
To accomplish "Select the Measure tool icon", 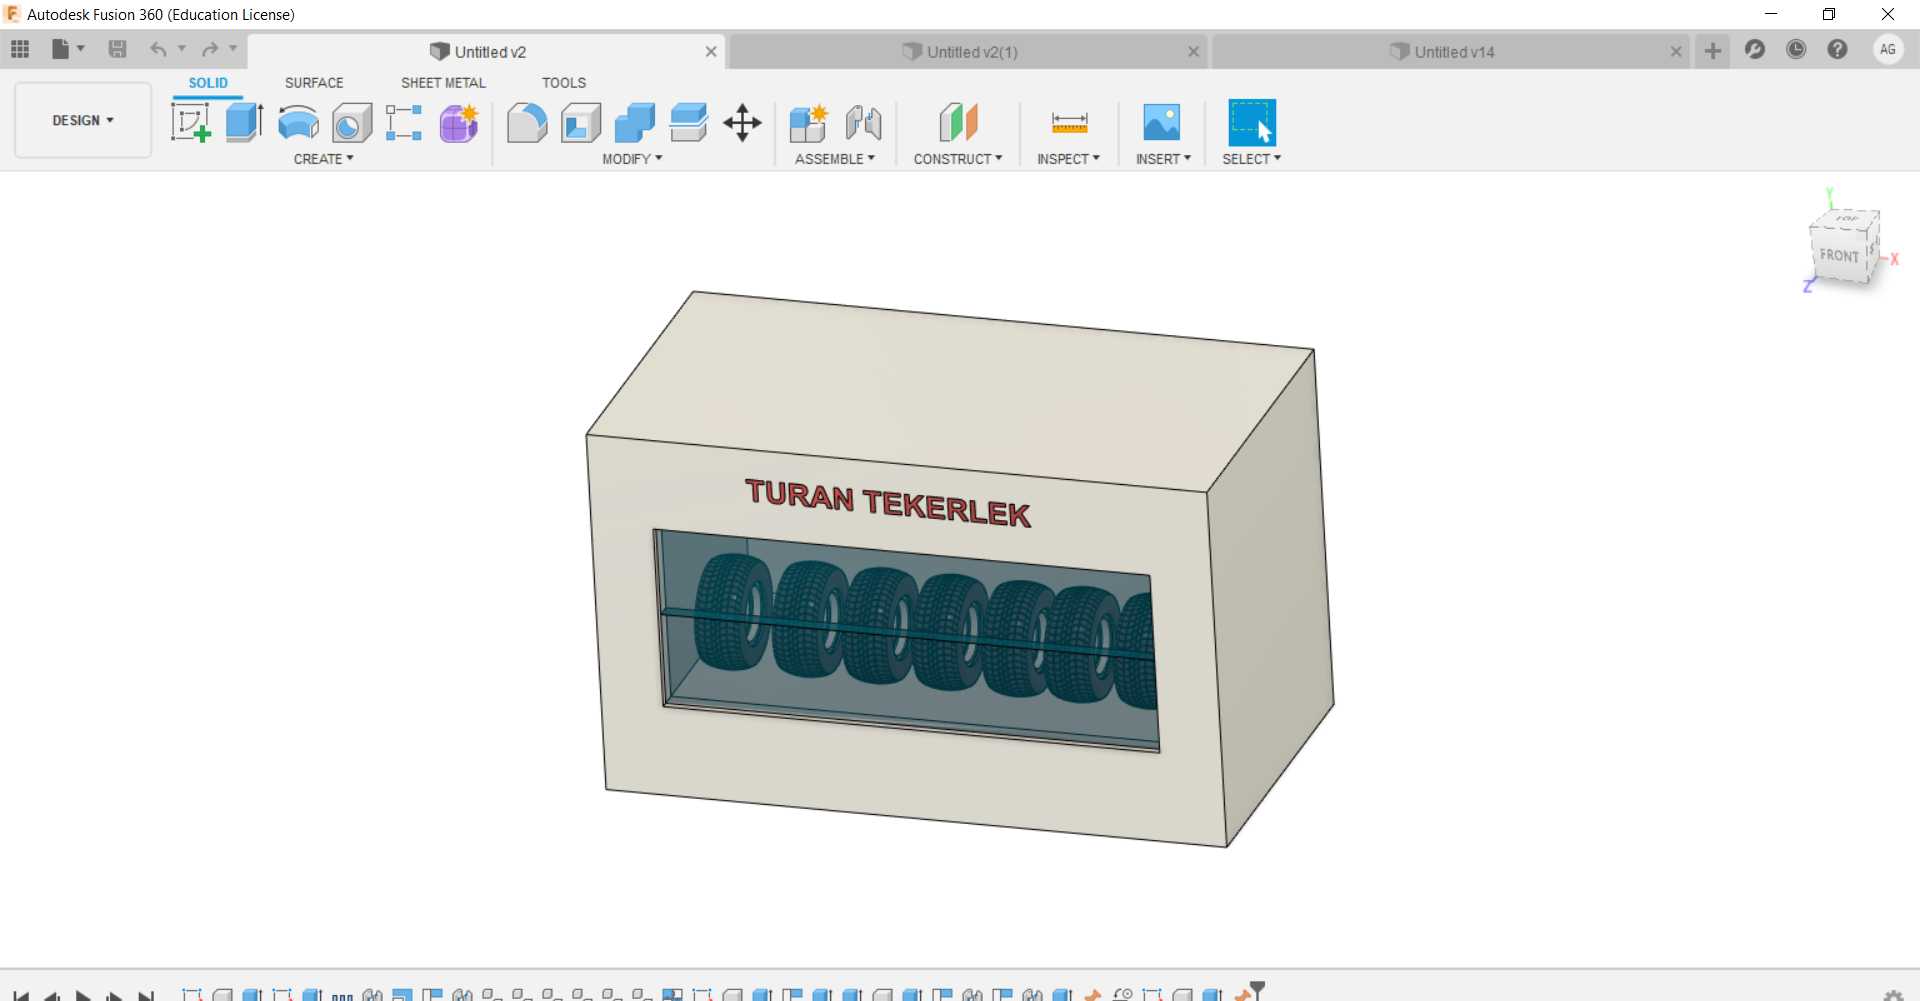I will tap(1069, 123).
